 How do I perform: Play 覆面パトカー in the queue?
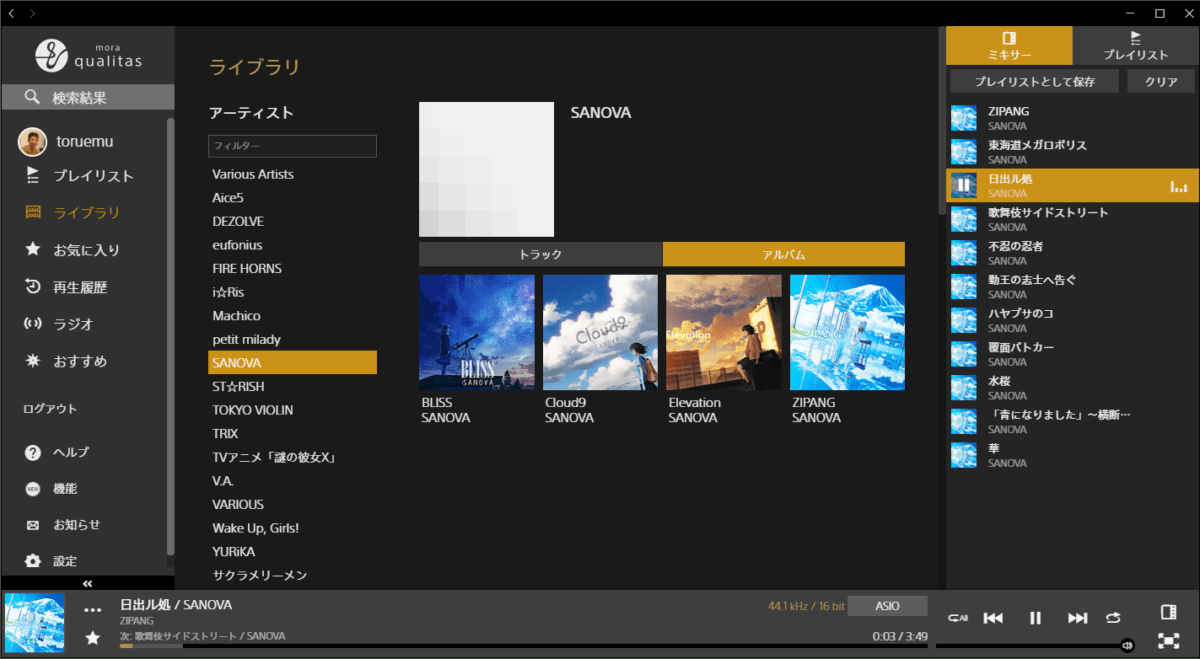tap(1071, 354)
